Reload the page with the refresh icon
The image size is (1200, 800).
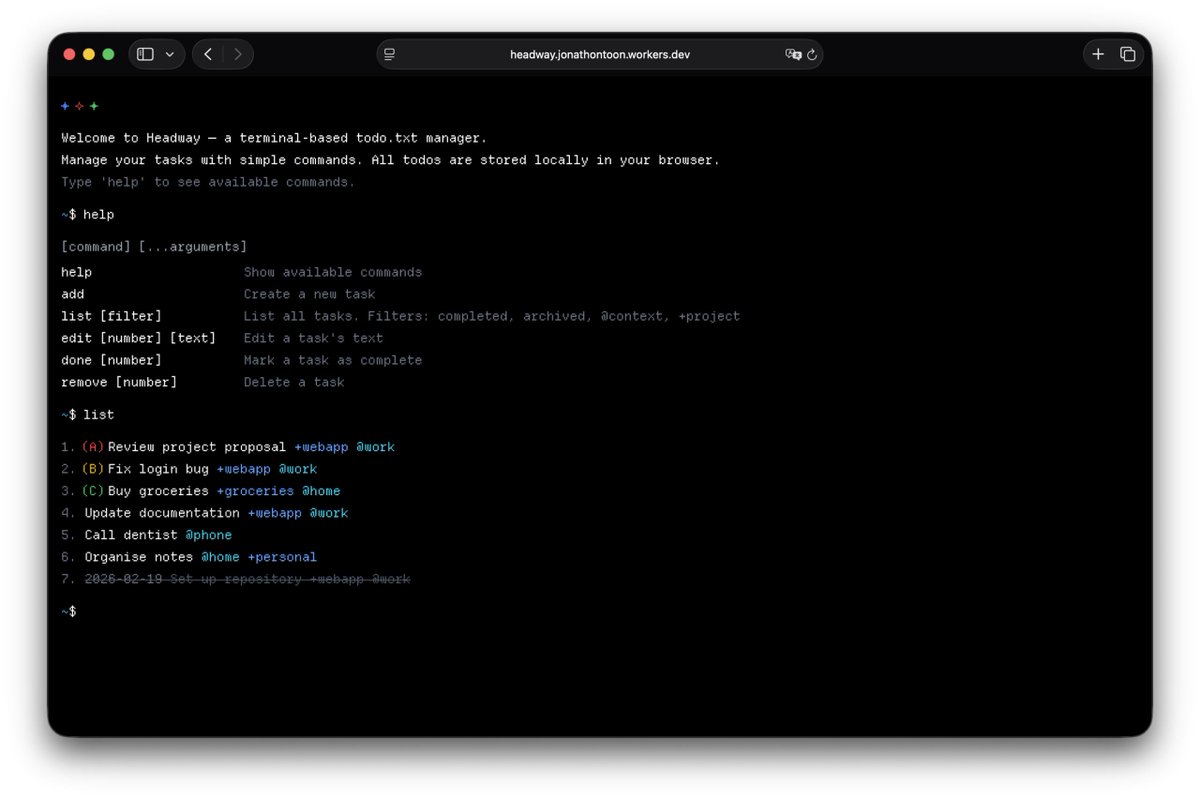click(812, 55)
